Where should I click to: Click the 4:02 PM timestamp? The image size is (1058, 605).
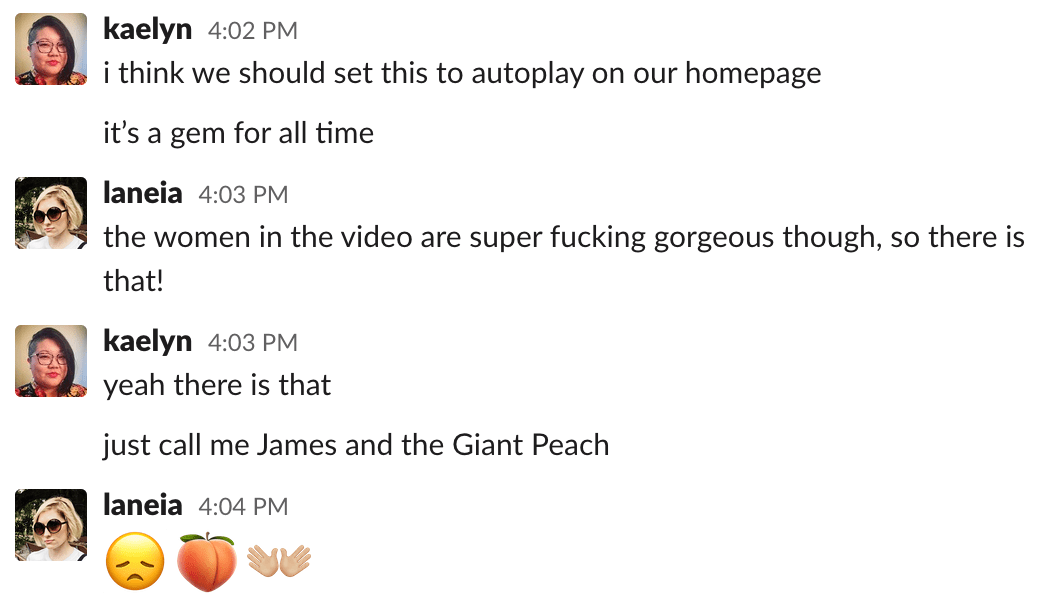[x=252, y=31]
